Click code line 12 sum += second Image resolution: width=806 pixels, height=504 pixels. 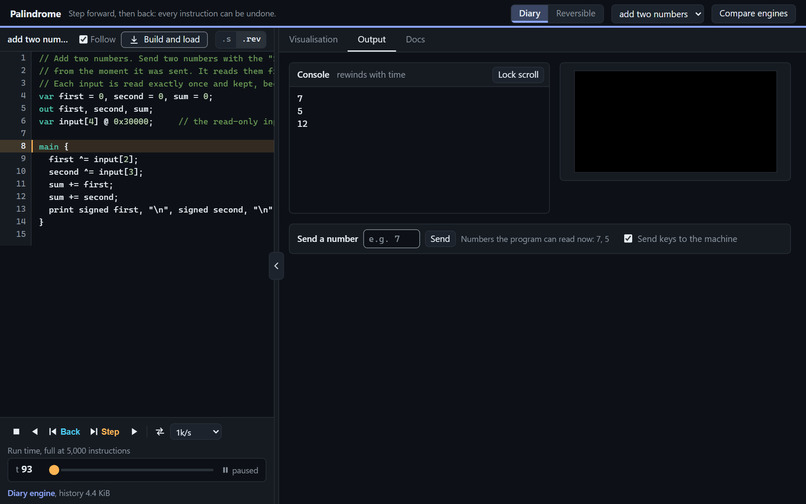click(x=83, y=197)
